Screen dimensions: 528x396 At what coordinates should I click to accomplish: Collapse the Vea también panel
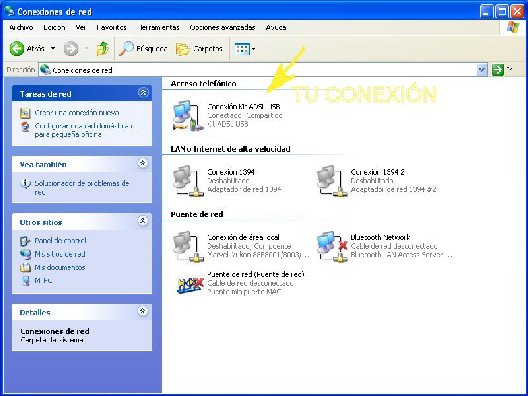pos(143,163)
